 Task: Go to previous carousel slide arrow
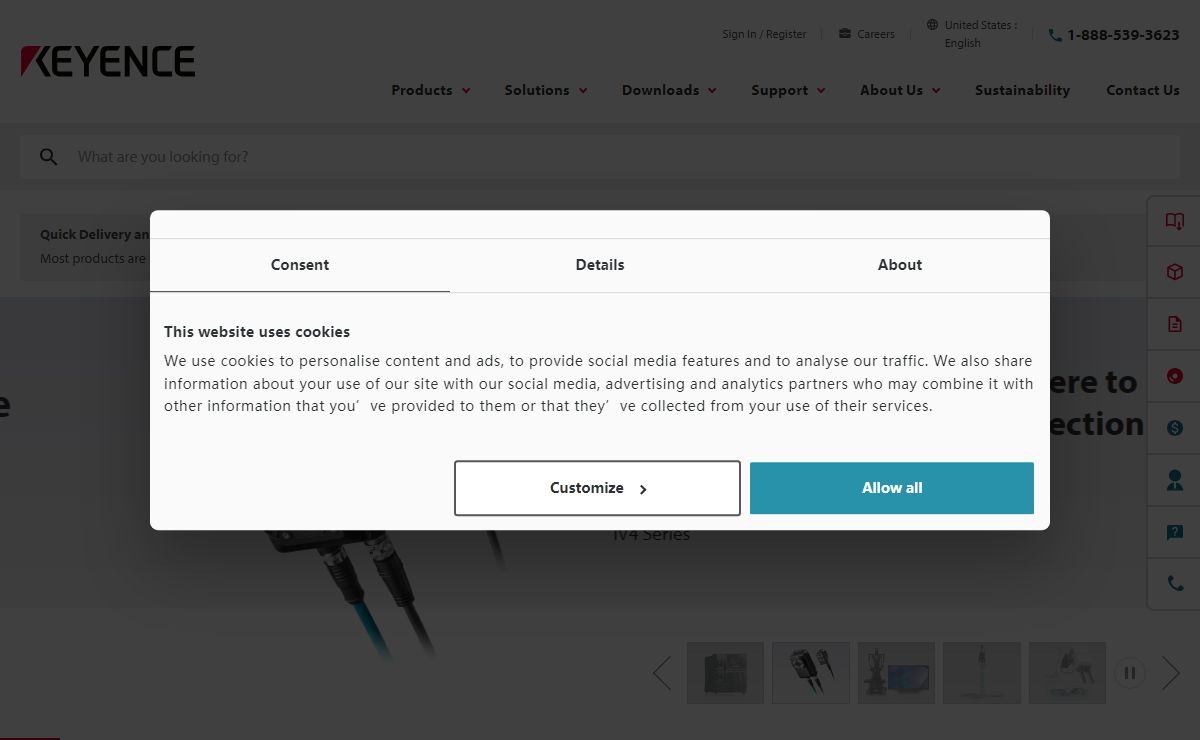tap(662, 673)
